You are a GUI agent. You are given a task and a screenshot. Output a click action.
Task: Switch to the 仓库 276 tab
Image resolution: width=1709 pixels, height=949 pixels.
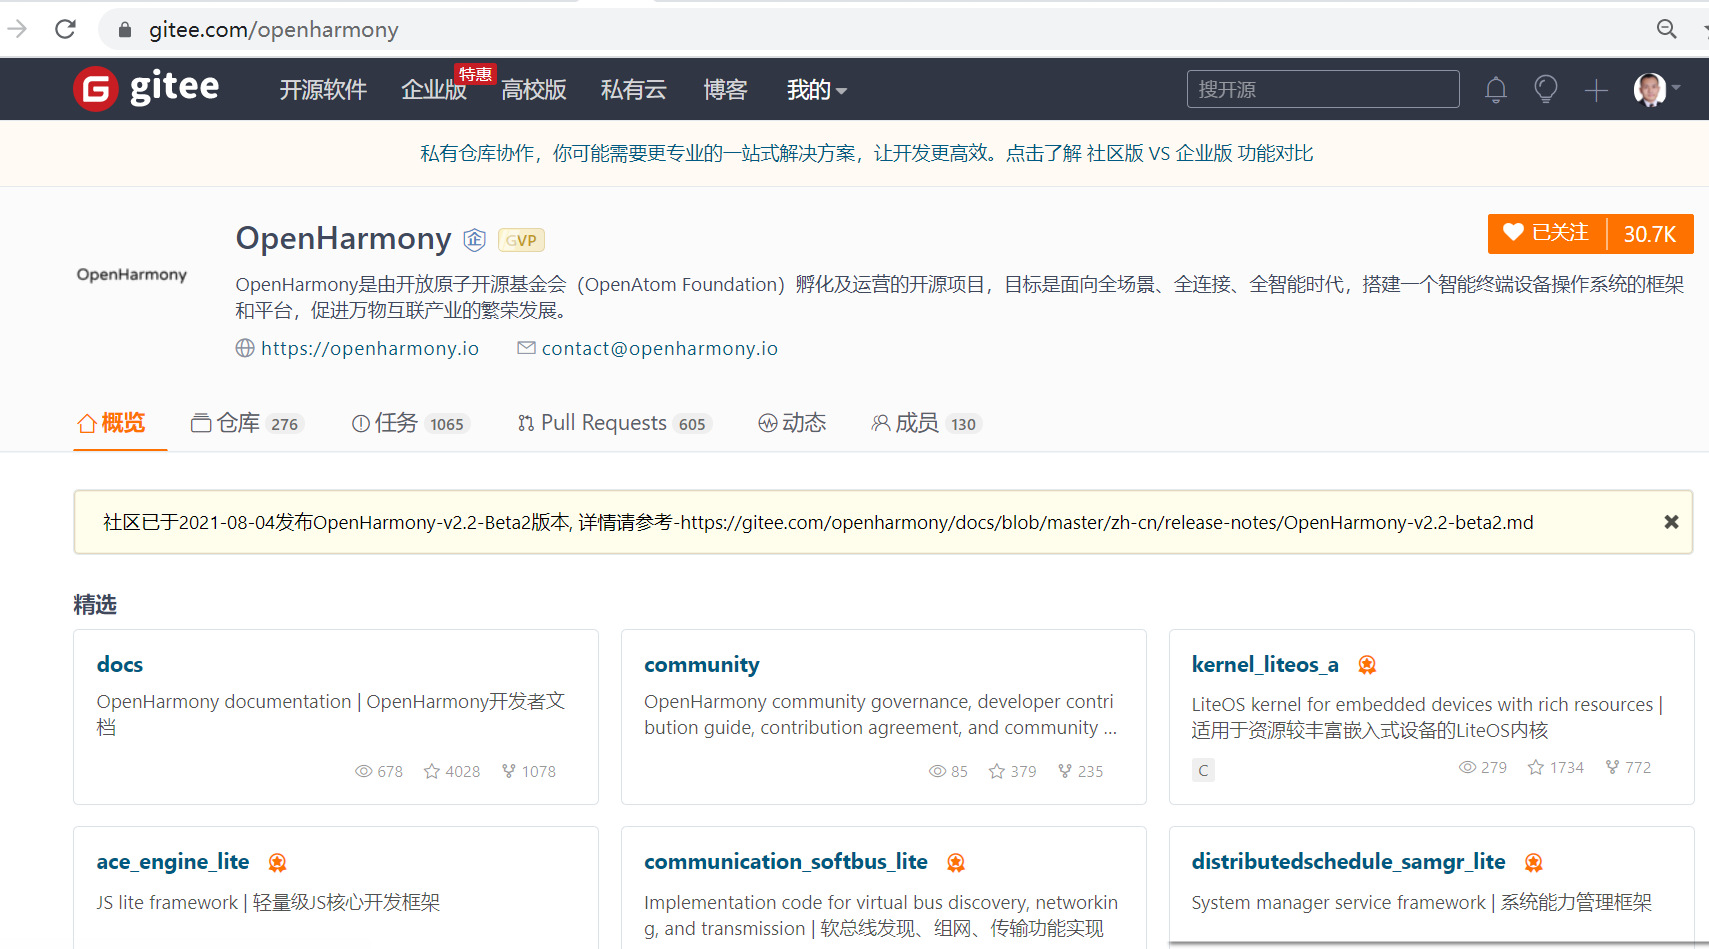click(x=246, y=423)
